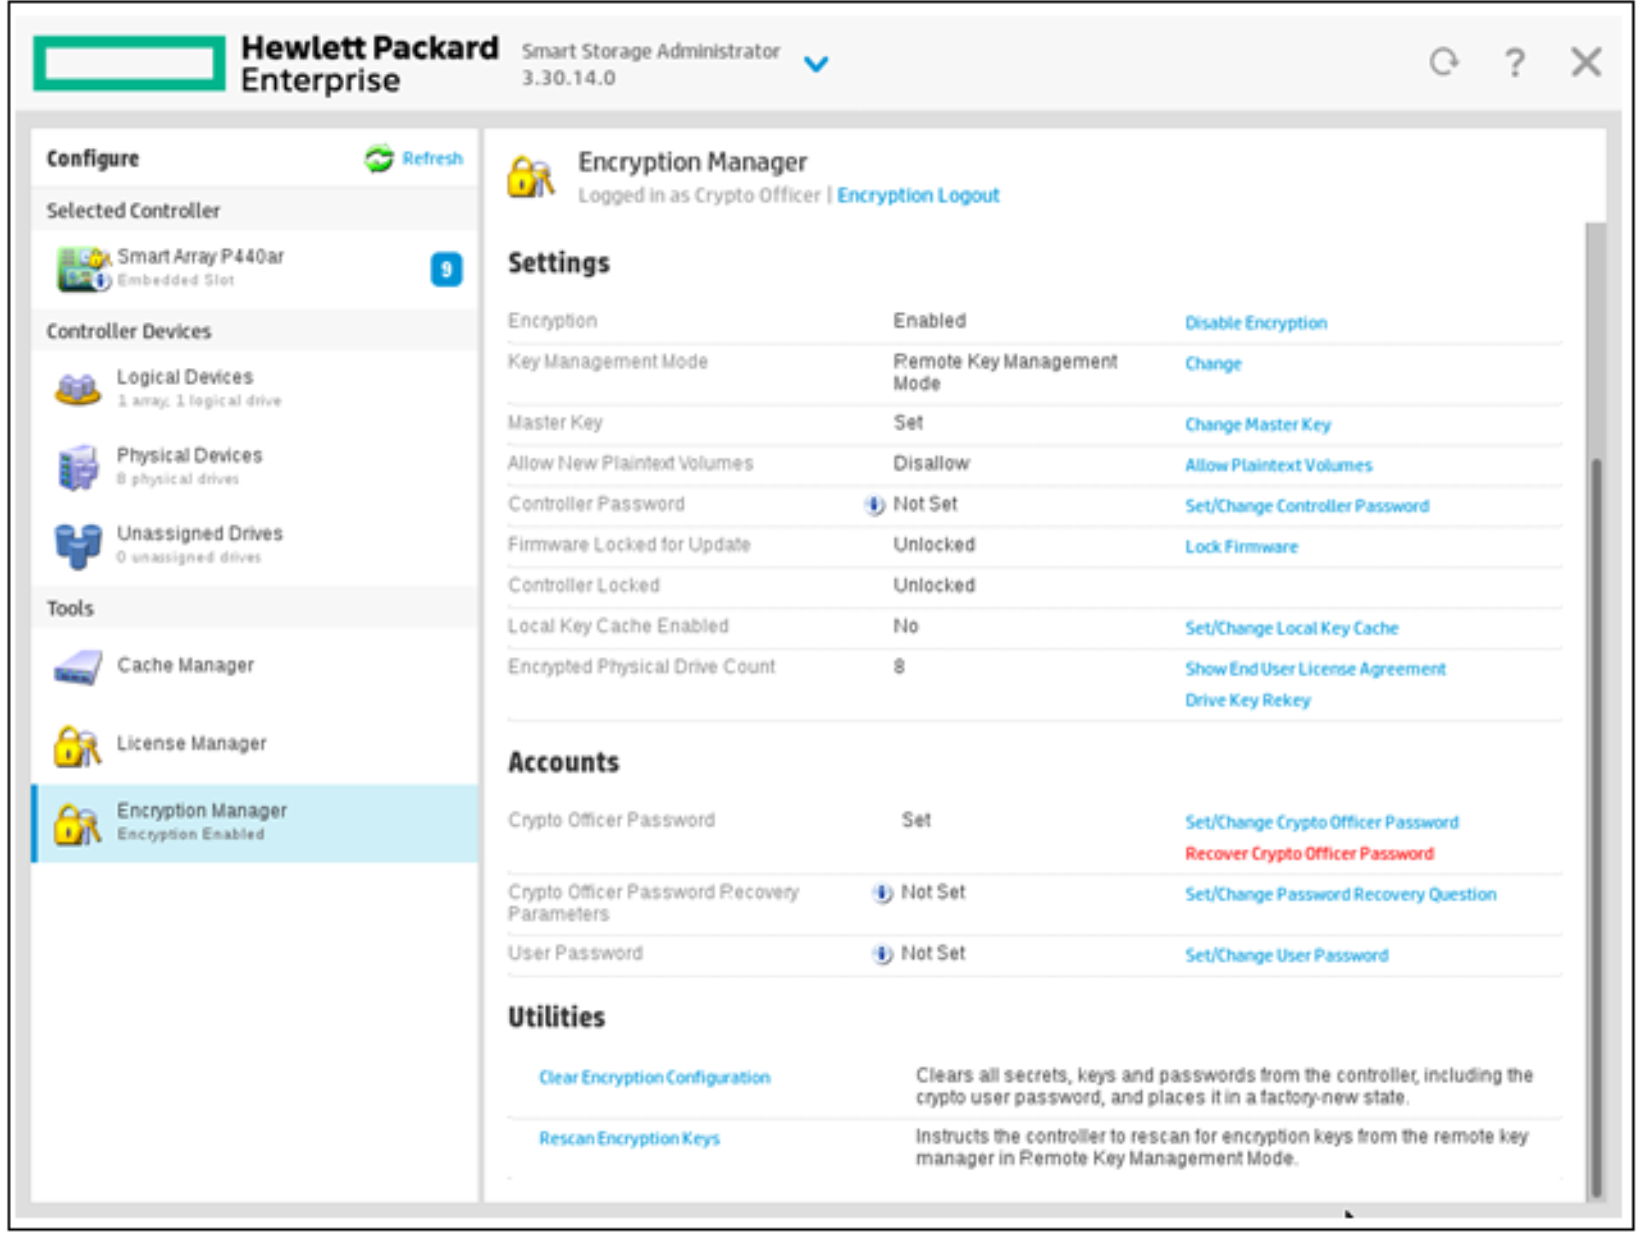Open License Manager padlock icon
The image size is (1643, 1237).
click(78, 745)
